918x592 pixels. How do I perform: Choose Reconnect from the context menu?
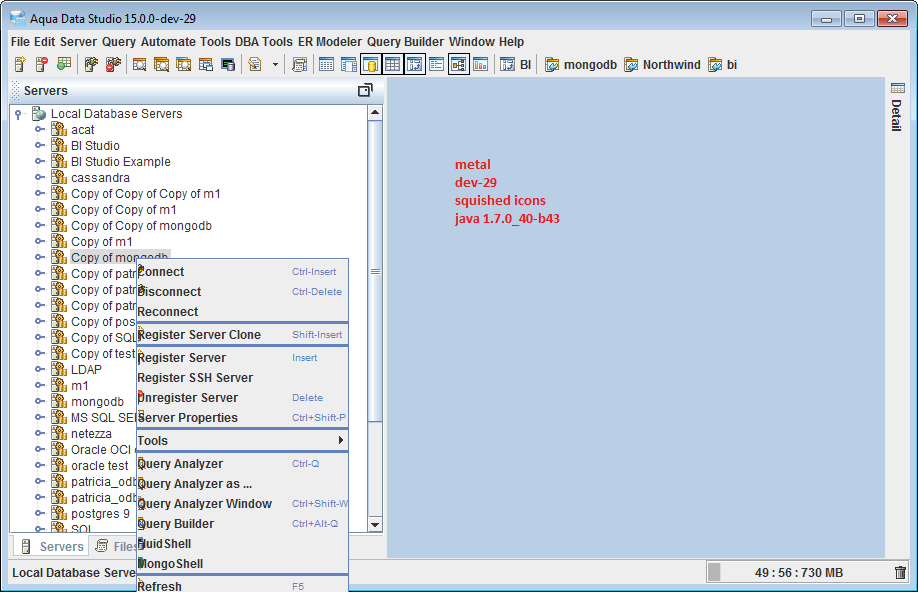[x=242, y=312]
